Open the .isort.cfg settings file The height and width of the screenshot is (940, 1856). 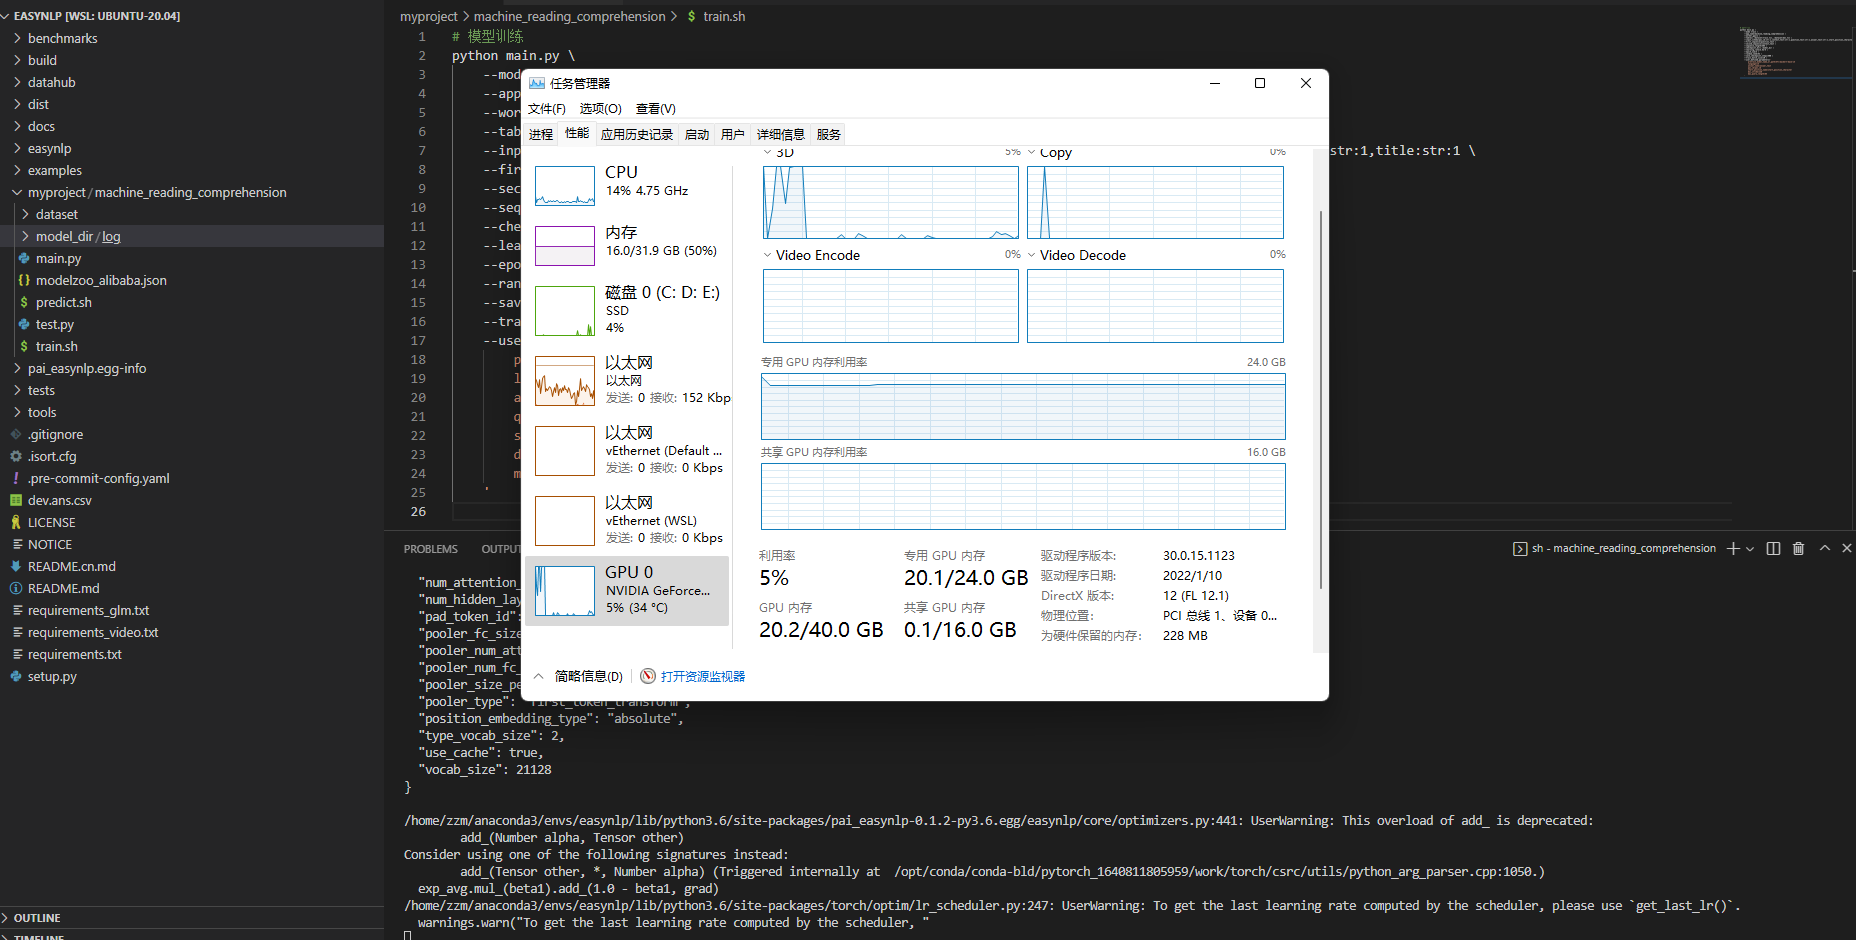pos(192,456)
